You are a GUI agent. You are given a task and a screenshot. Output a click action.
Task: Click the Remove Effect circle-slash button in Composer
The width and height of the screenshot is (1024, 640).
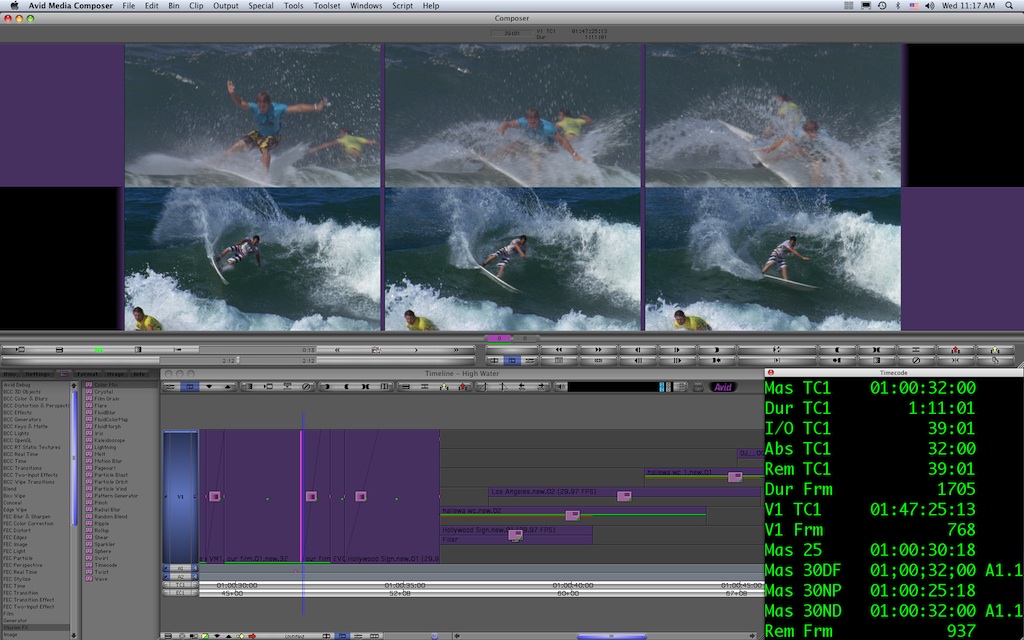[916, 360]
